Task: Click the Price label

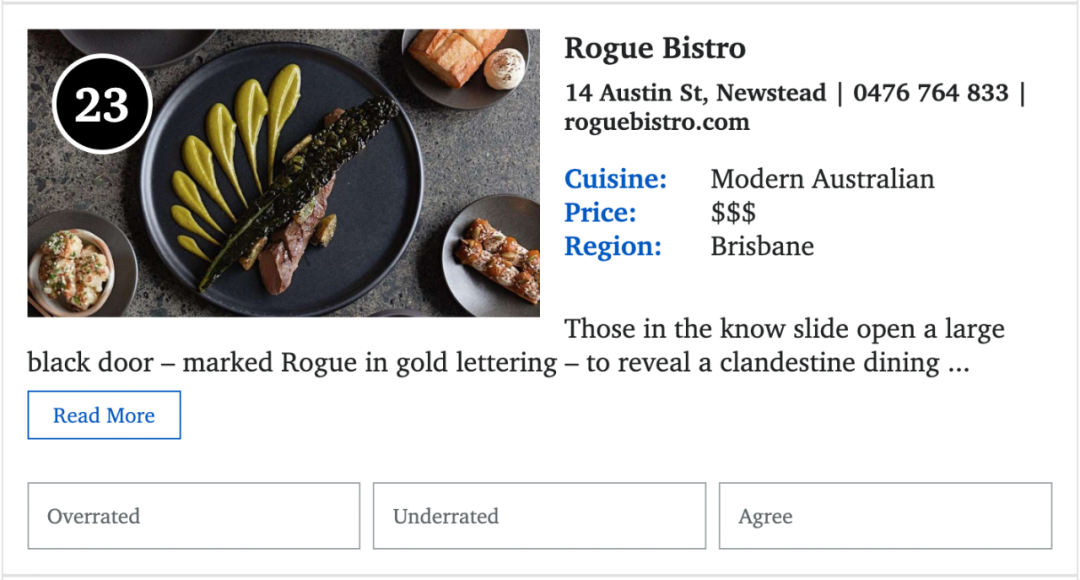Action: point(600,213)
